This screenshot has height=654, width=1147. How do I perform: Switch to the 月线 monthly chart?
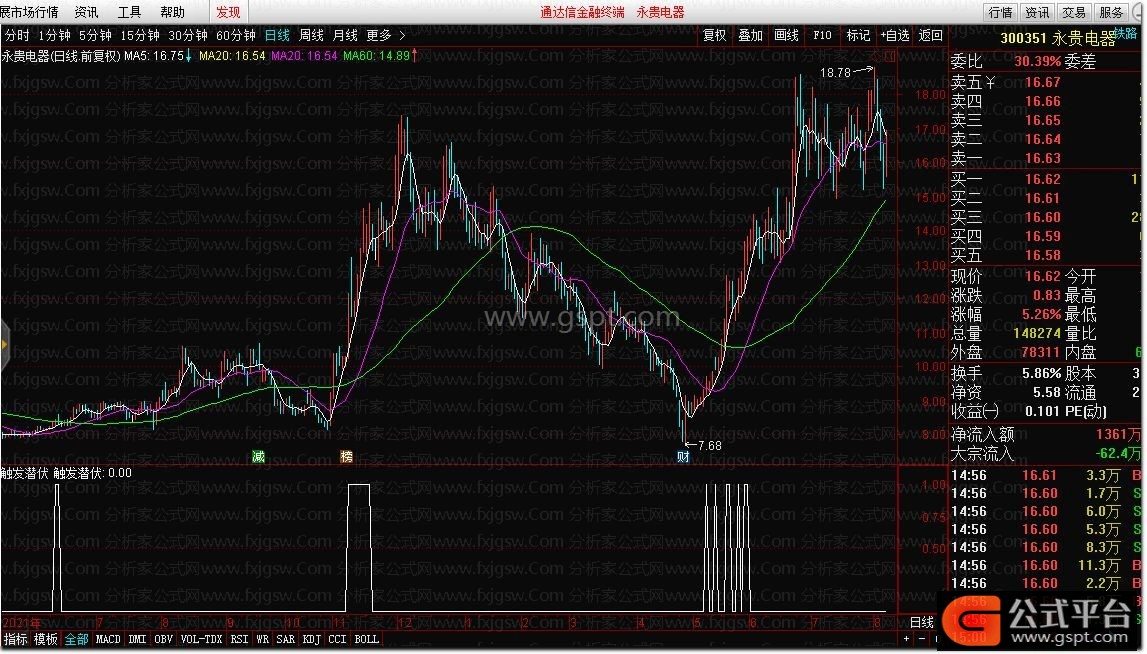(345, 35)
